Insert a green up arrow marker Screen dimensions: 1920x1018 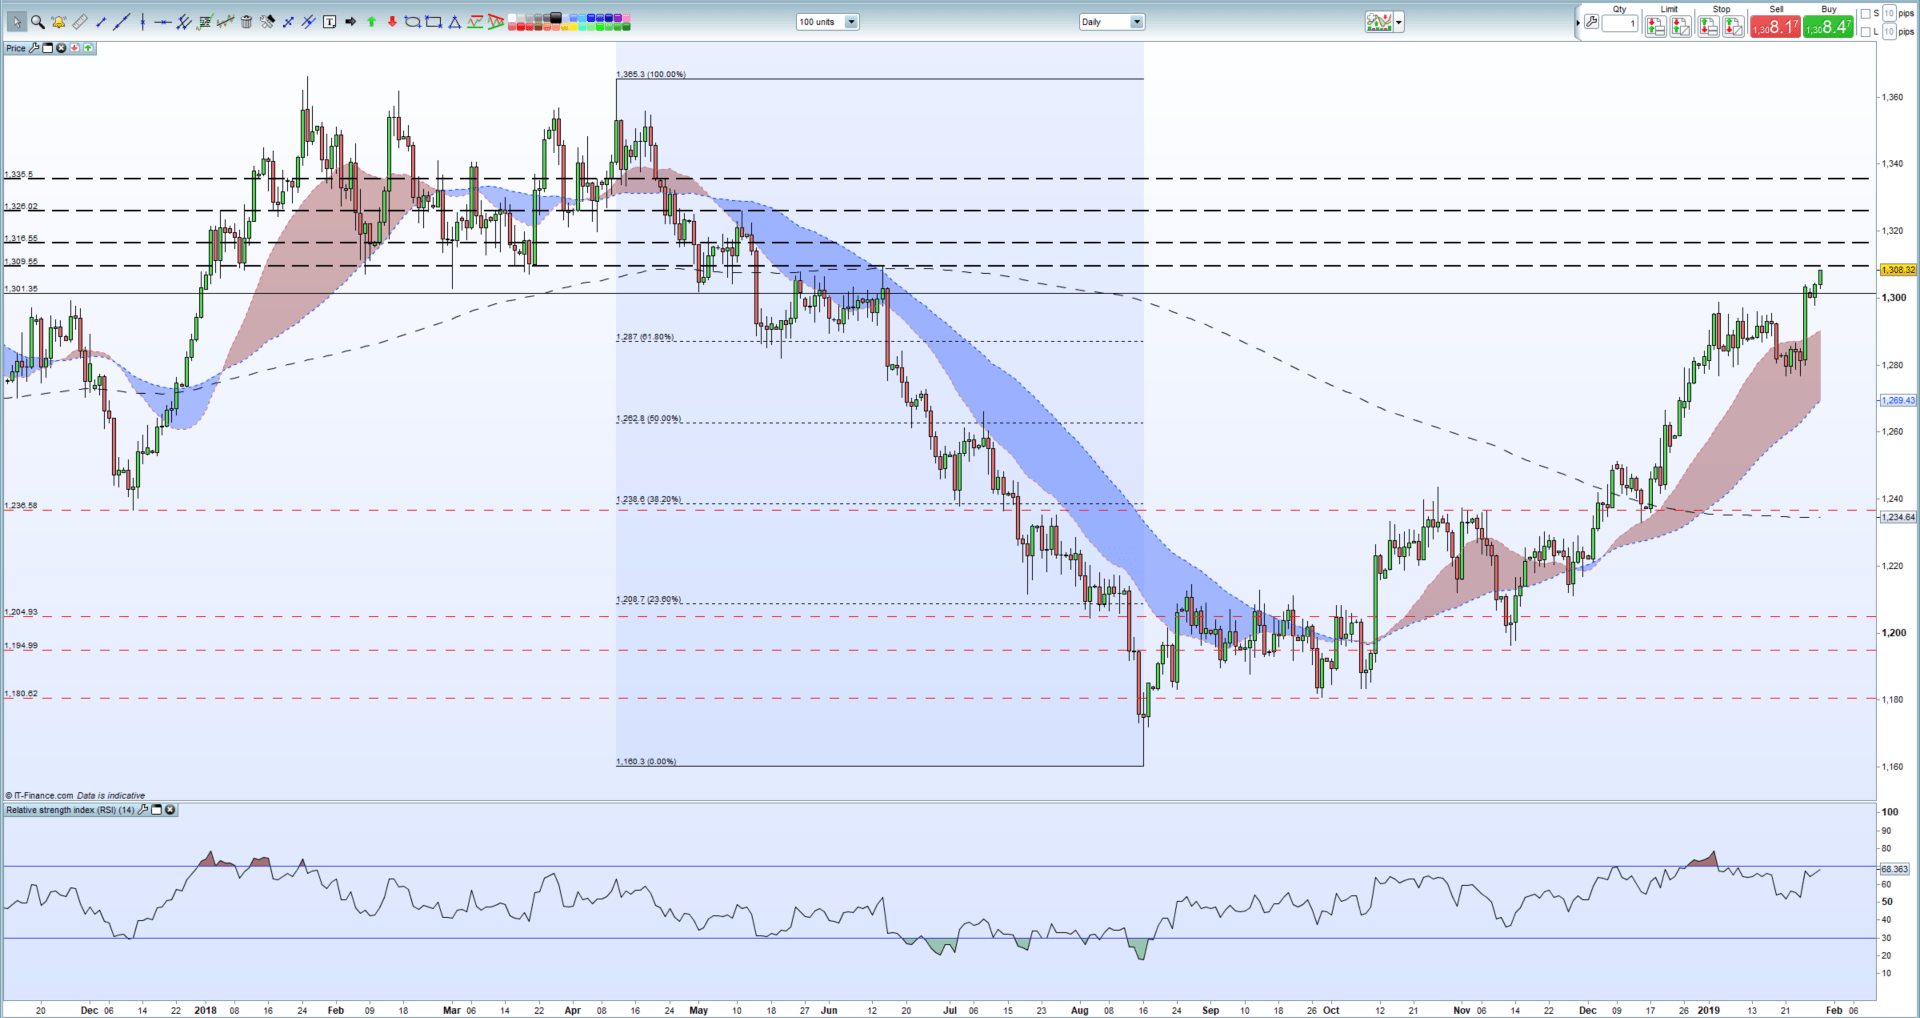point(371,22)
